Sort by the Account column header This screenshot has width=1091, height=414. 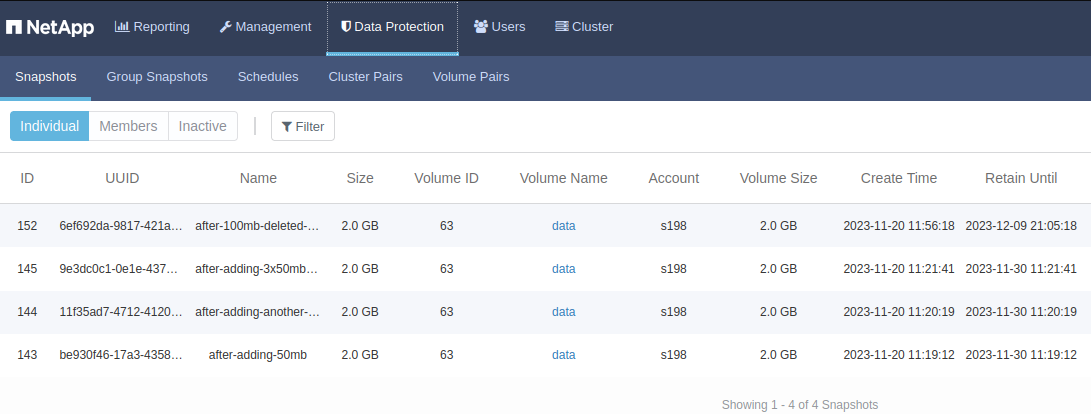pos(674,178)
